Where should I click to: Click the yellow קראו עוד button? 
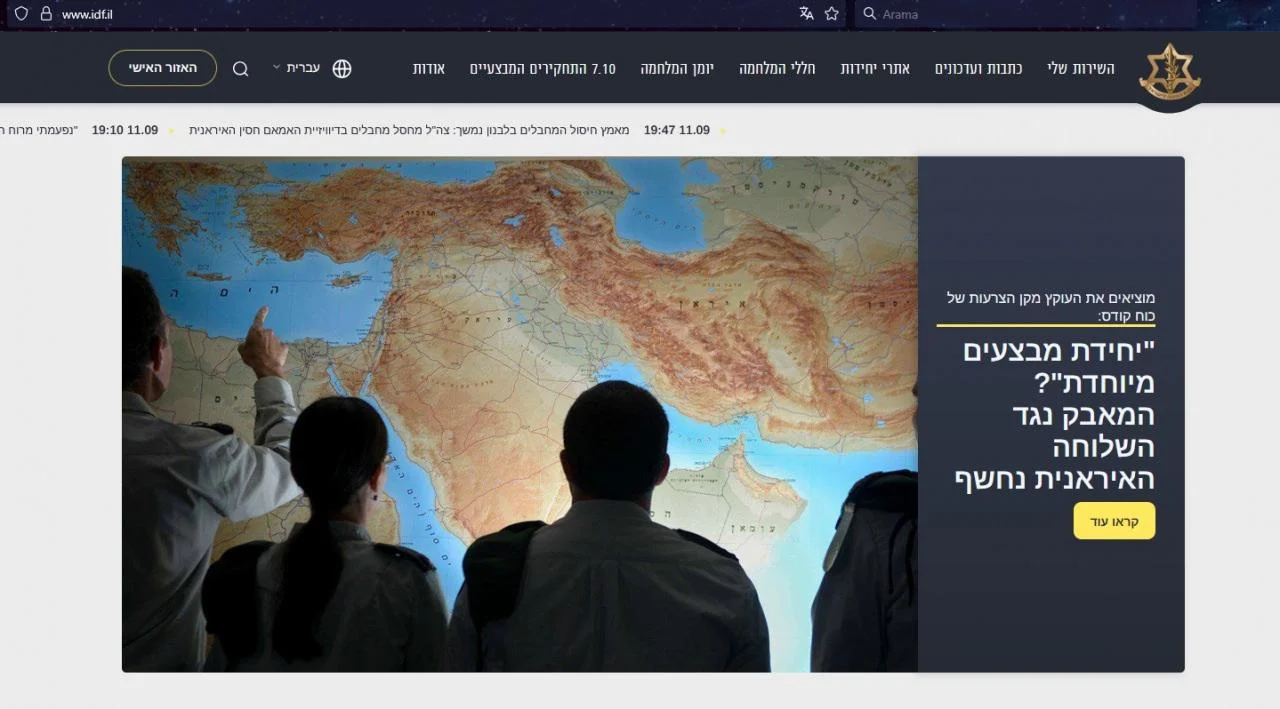coord(1114,521)
